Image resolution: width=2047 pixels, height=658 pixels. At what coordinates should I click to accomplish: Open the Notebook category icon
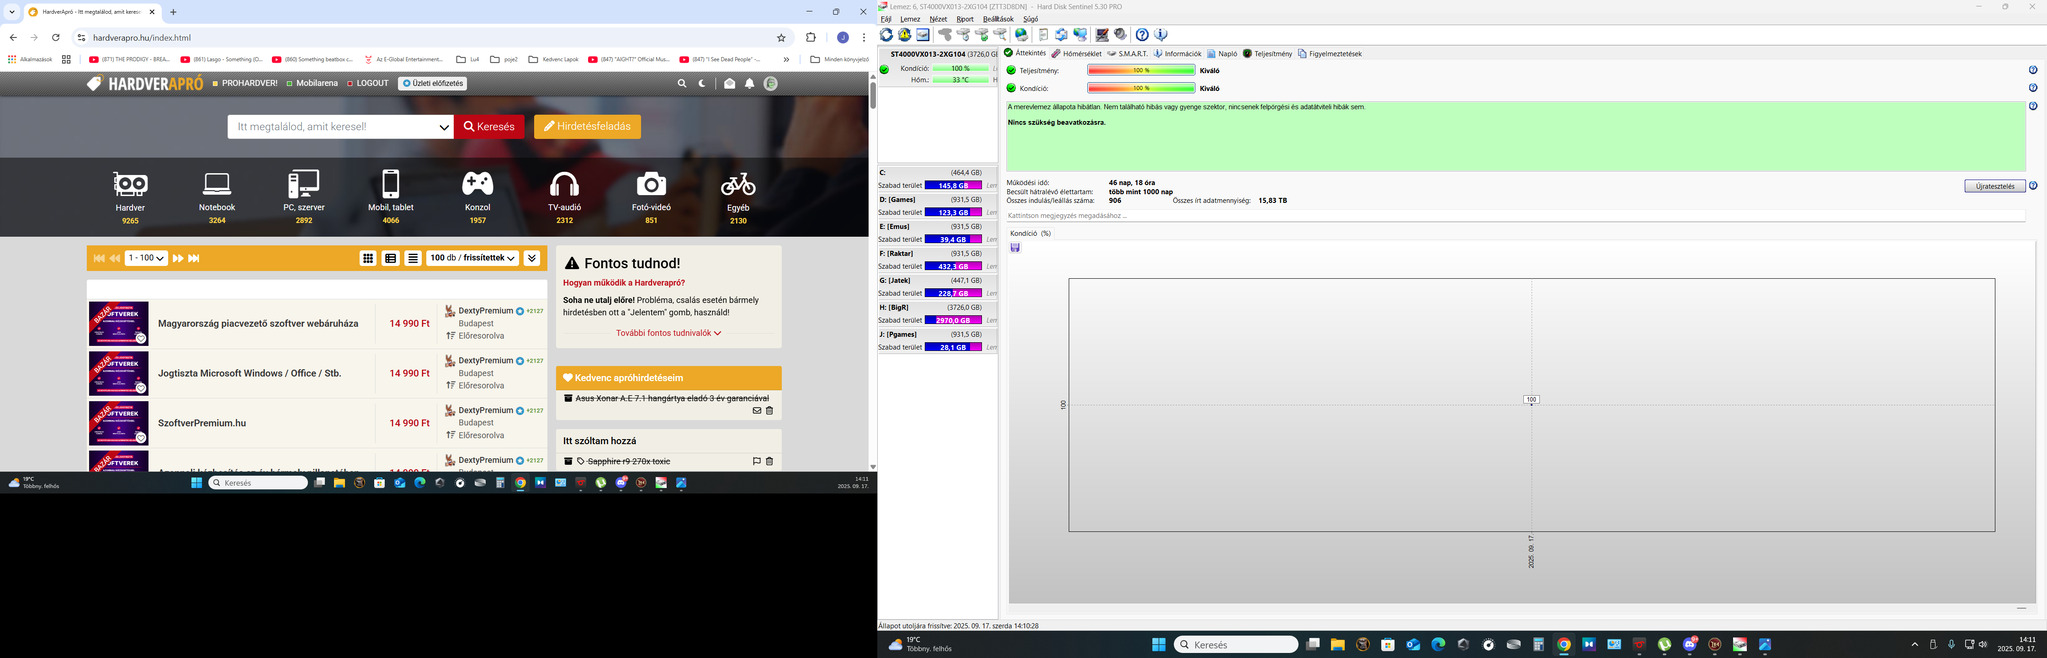tap(217, 184)
